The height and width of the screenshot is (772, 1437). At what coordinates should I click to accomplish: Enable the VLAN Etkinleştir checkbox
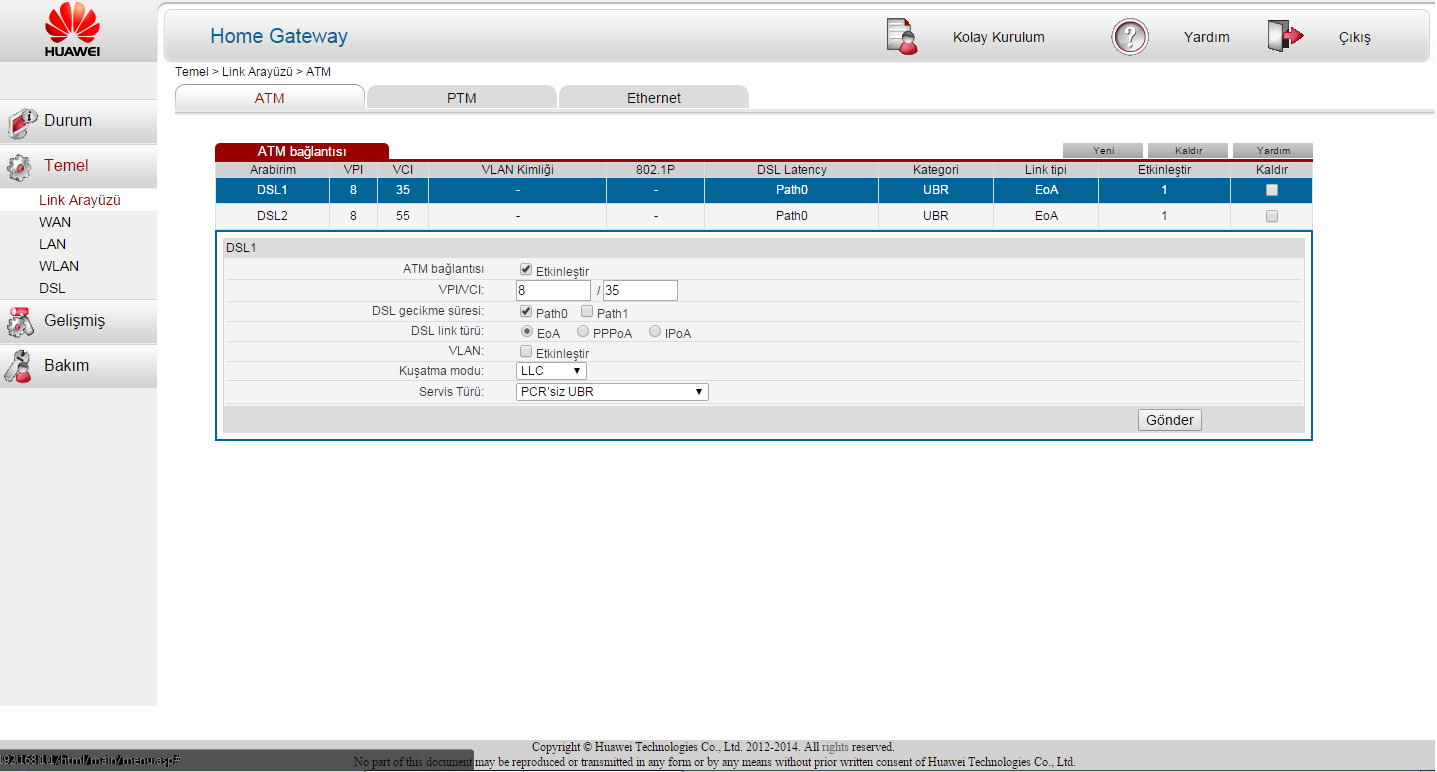click(526, 352)
